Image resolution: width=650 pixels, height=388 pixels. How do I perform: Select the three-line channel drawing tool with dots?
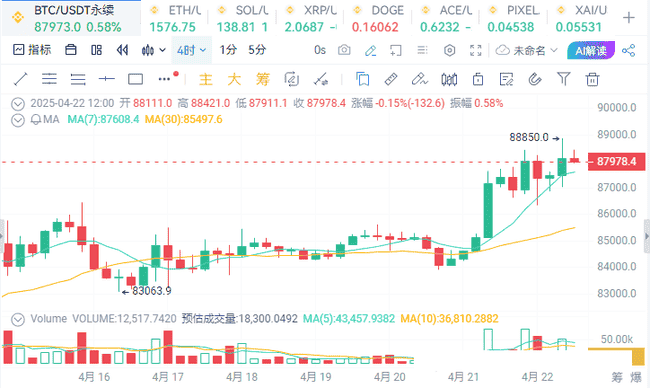click(x=49, y=79)
